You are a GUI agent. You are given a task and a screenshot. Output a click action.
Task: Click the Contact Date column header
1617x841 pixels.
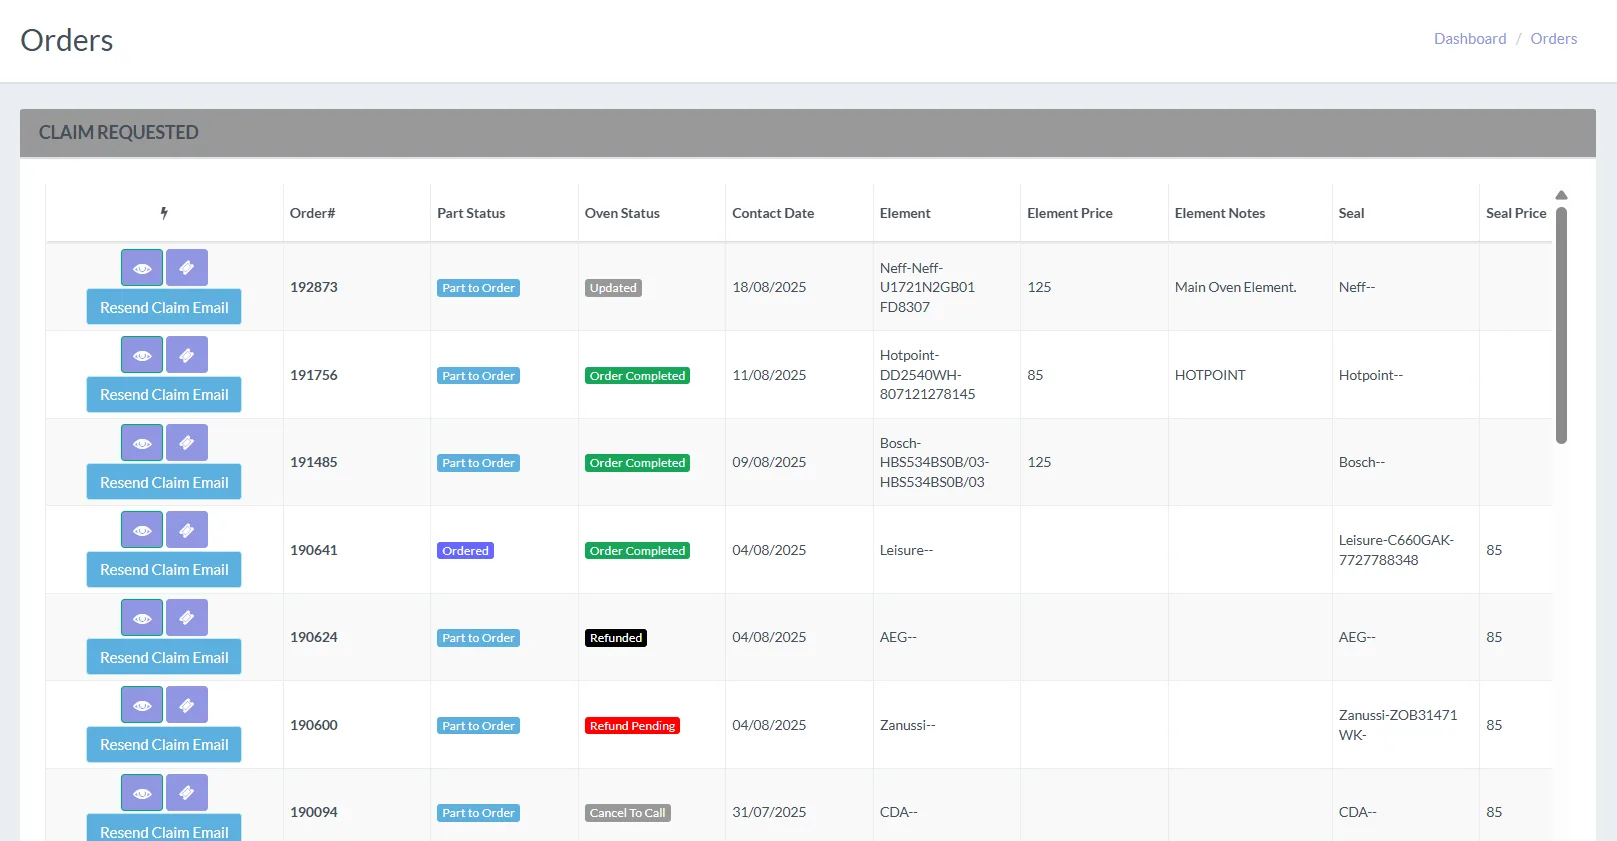(x=773, y=213)
